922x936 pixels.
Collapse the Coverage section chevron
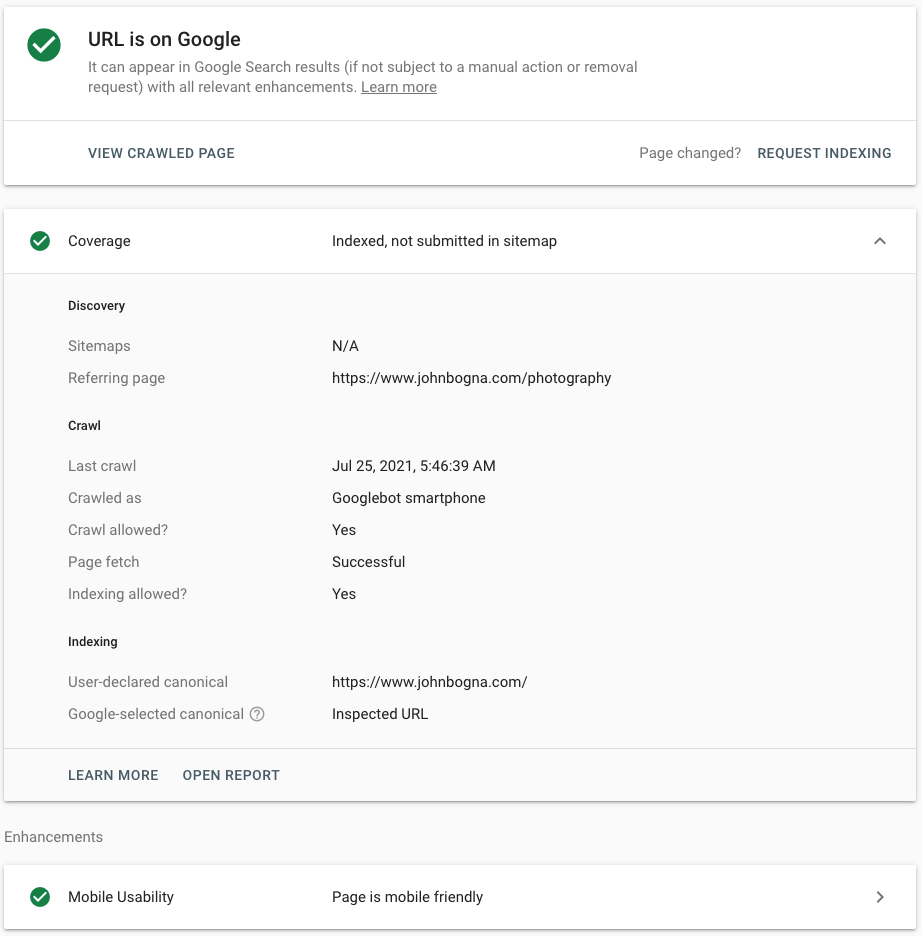880,241
